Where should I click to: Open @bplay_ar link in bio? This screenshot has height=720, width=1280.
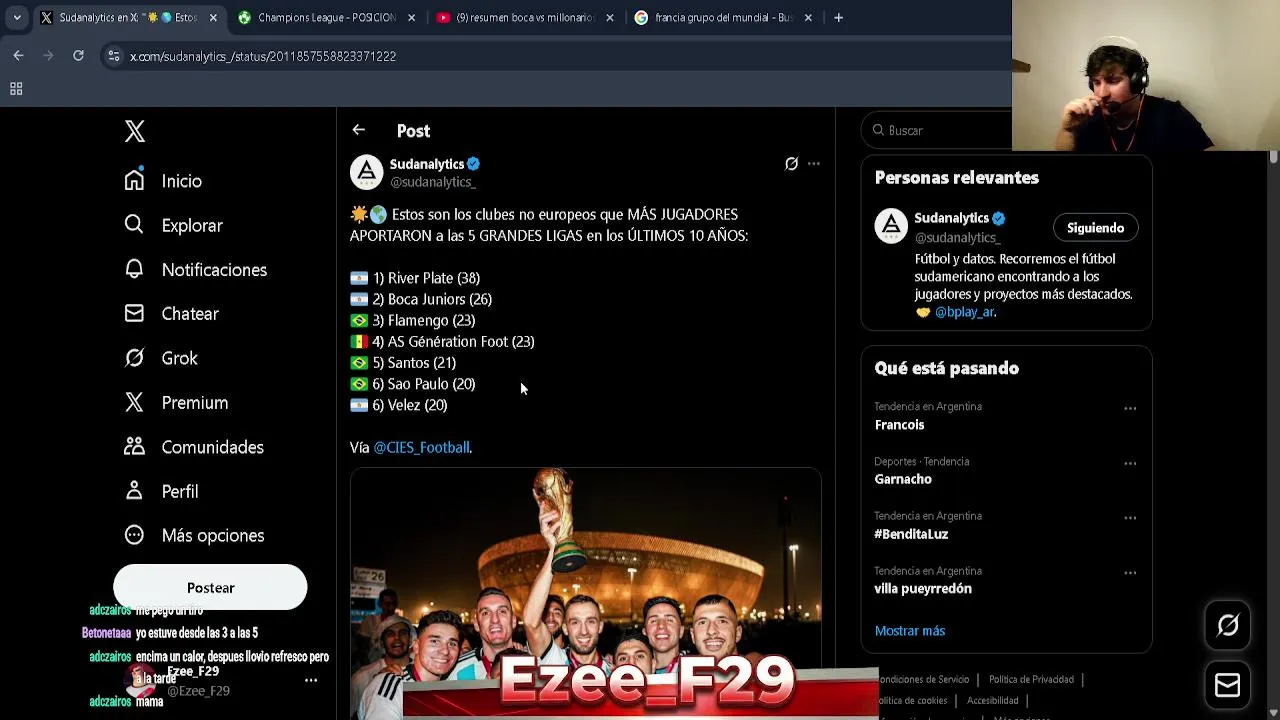[964, 312]
